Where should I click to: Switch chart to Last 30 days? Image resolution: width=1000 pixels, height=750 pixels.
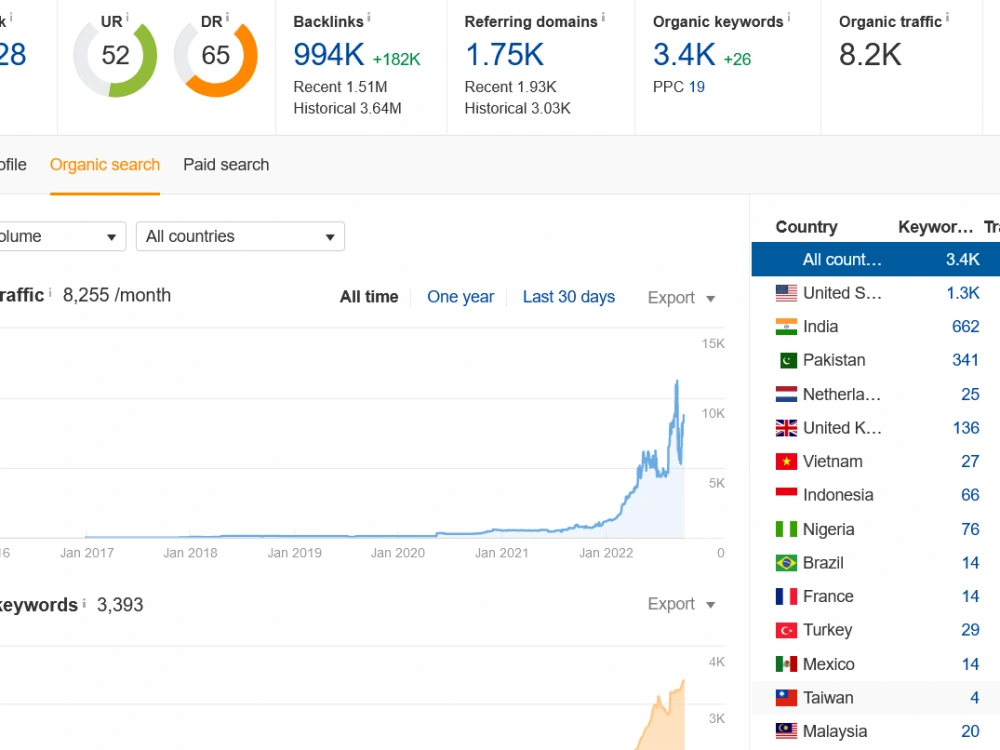(569, 297)
